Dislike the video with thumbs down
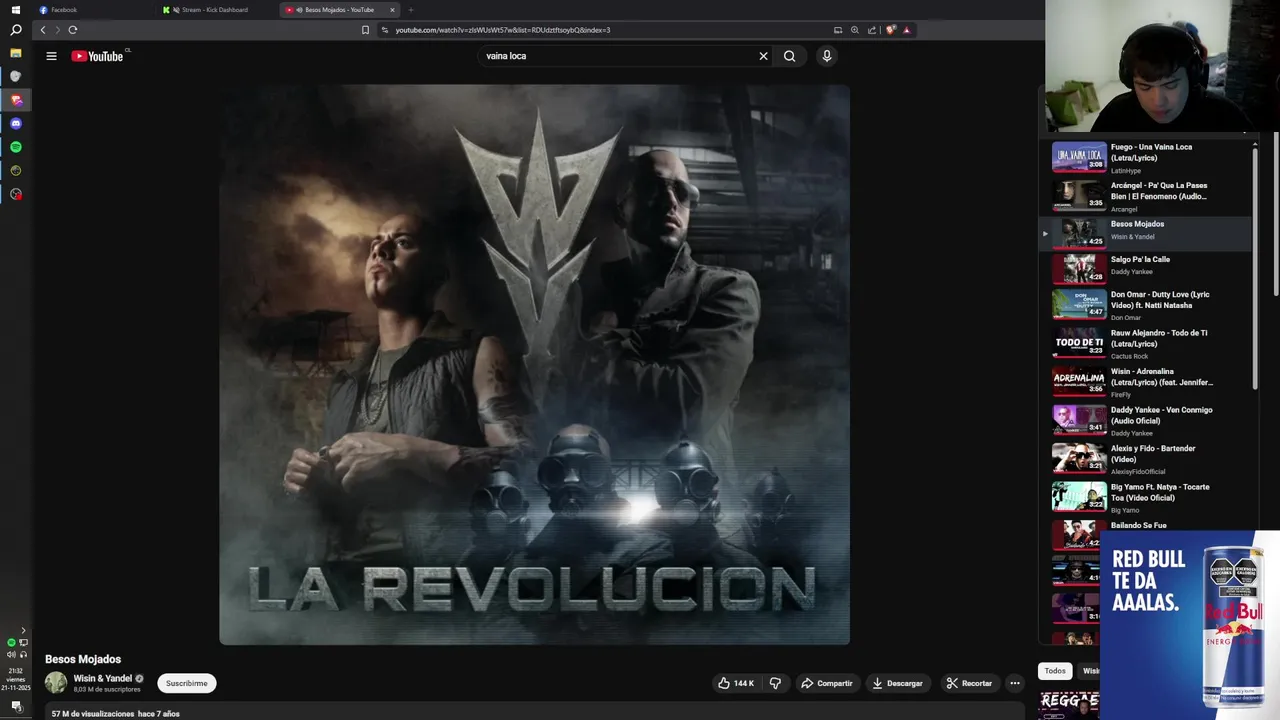Image resolution: width=1280 pixels, height=720 pixels. pyautogui.click(x=775, y=683)
